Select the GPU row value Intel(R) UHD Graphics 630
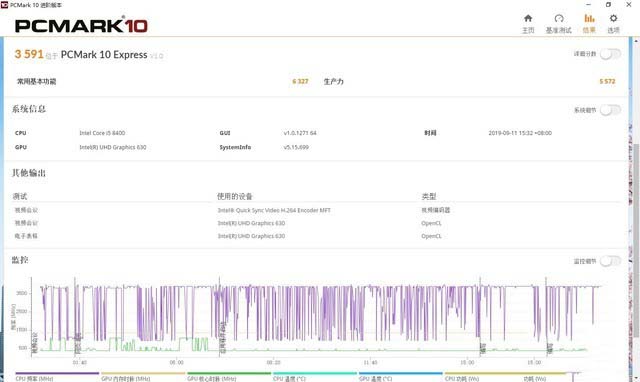Viewport: 640px width, 382px height. point(113,147)
